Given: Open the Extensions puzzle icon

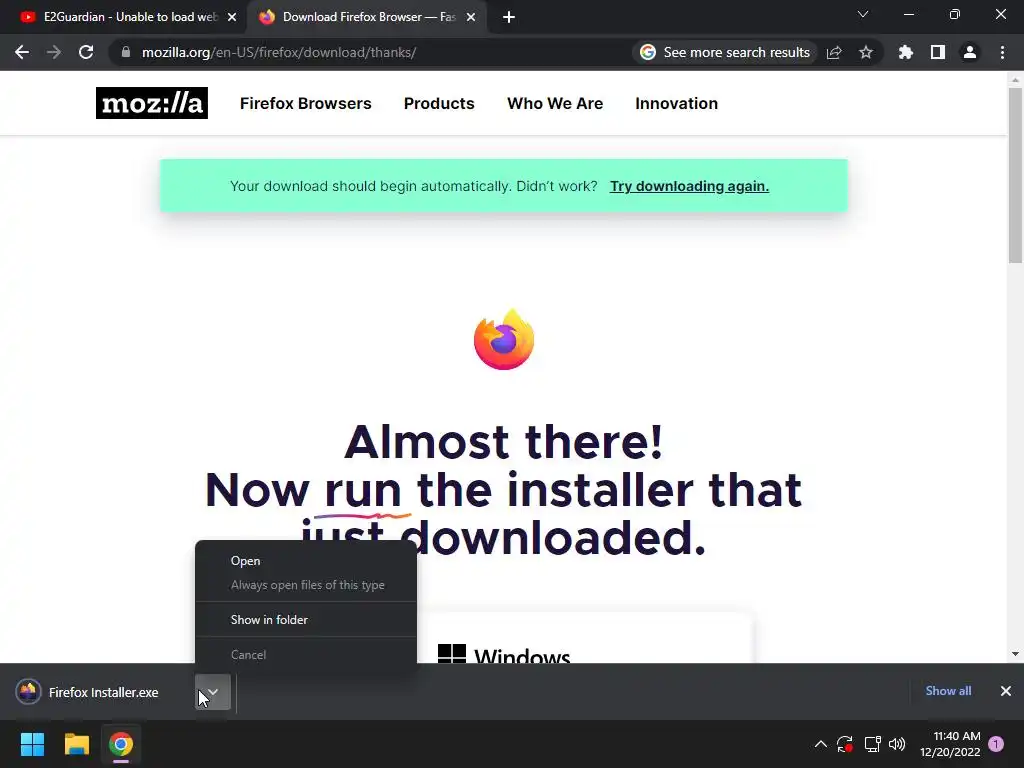Looking at the screenshot, I should point(906,52).
